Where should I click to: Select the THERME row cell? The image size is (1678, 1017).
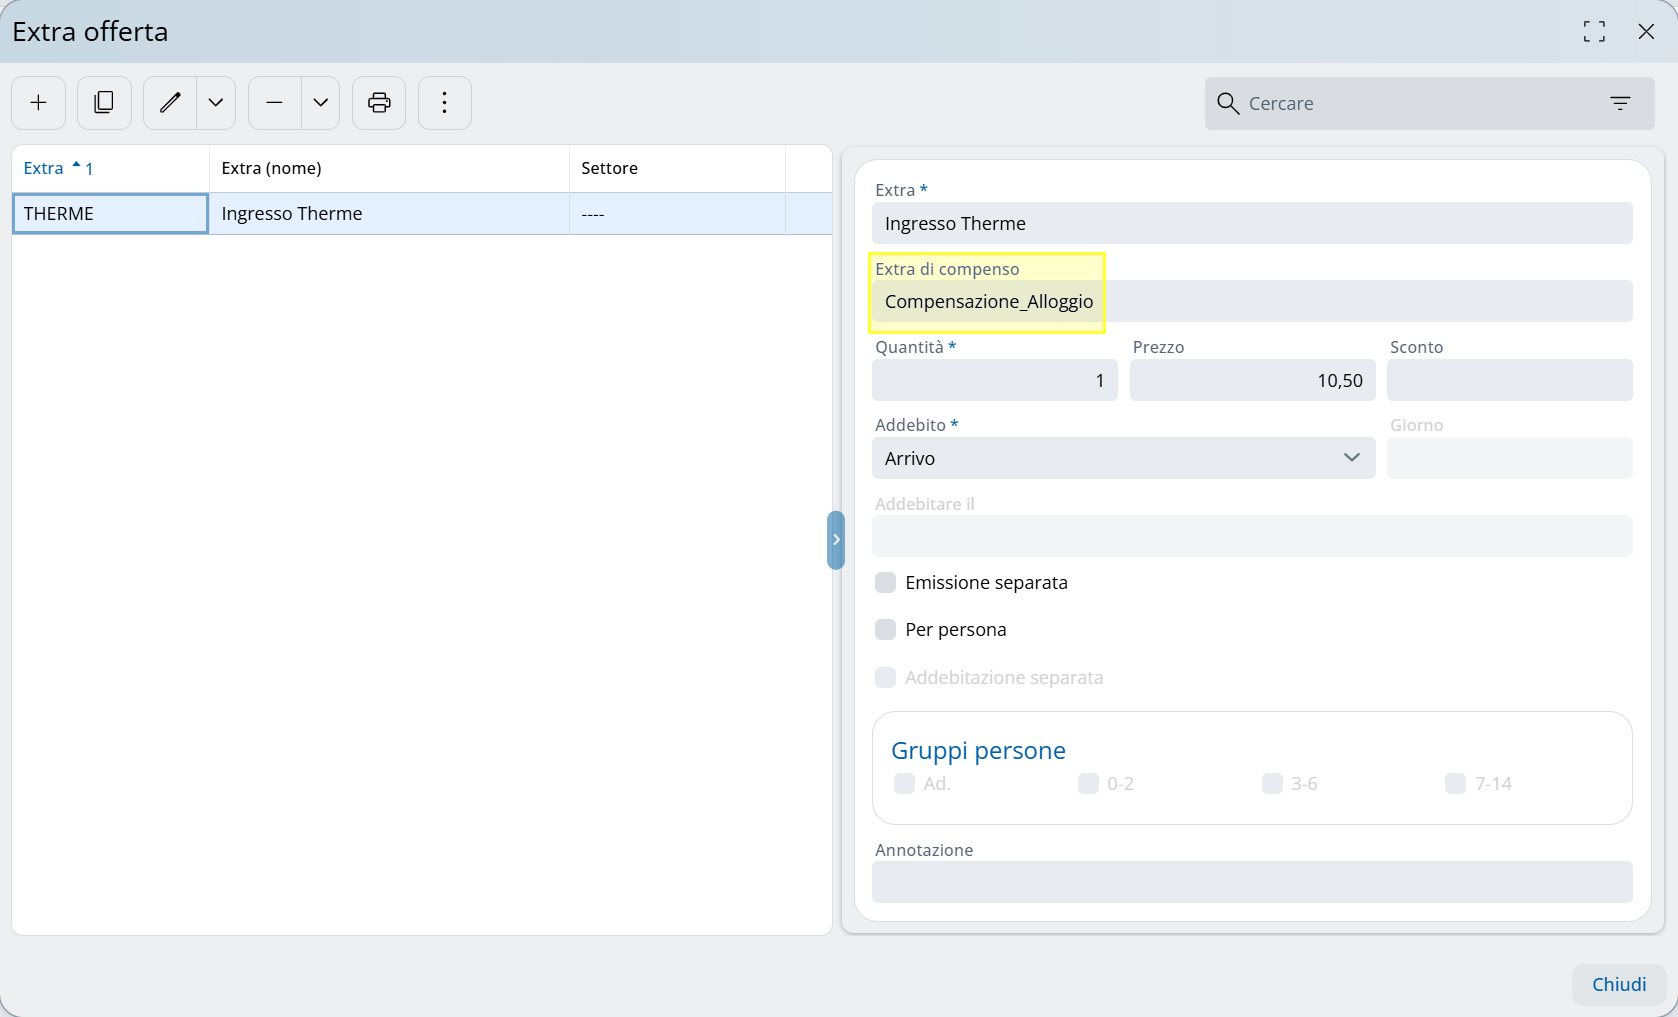(110, 214)
